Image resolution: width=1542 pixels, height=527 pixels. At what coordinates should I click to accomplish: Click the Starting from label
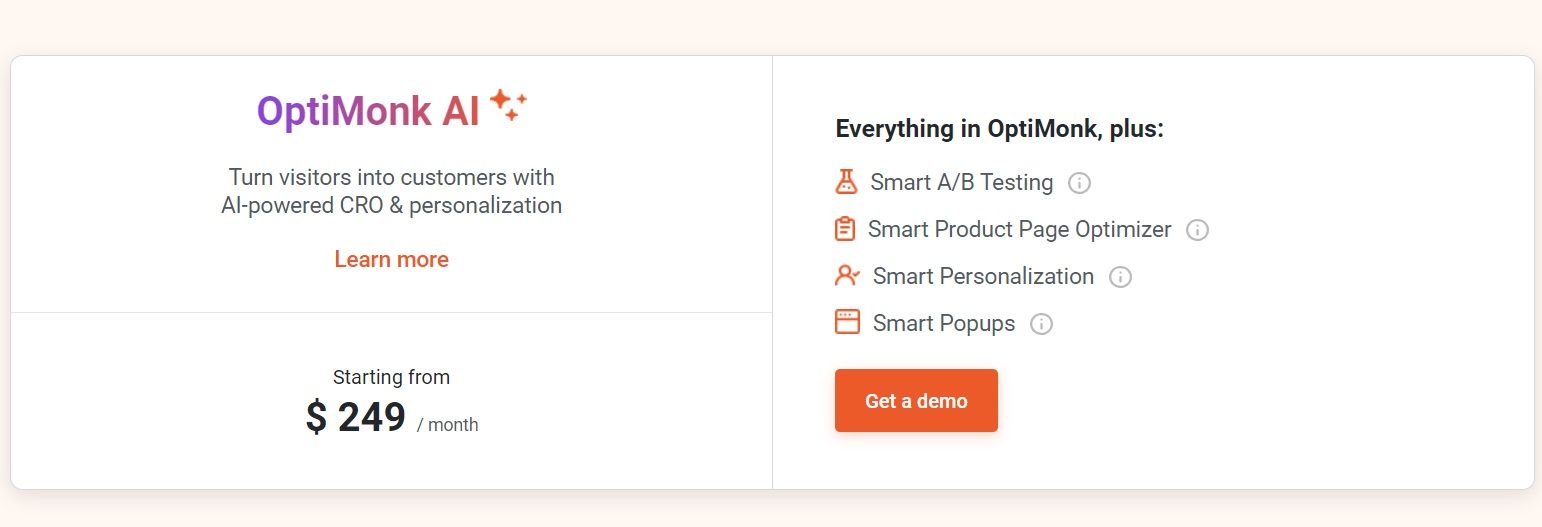391,377
